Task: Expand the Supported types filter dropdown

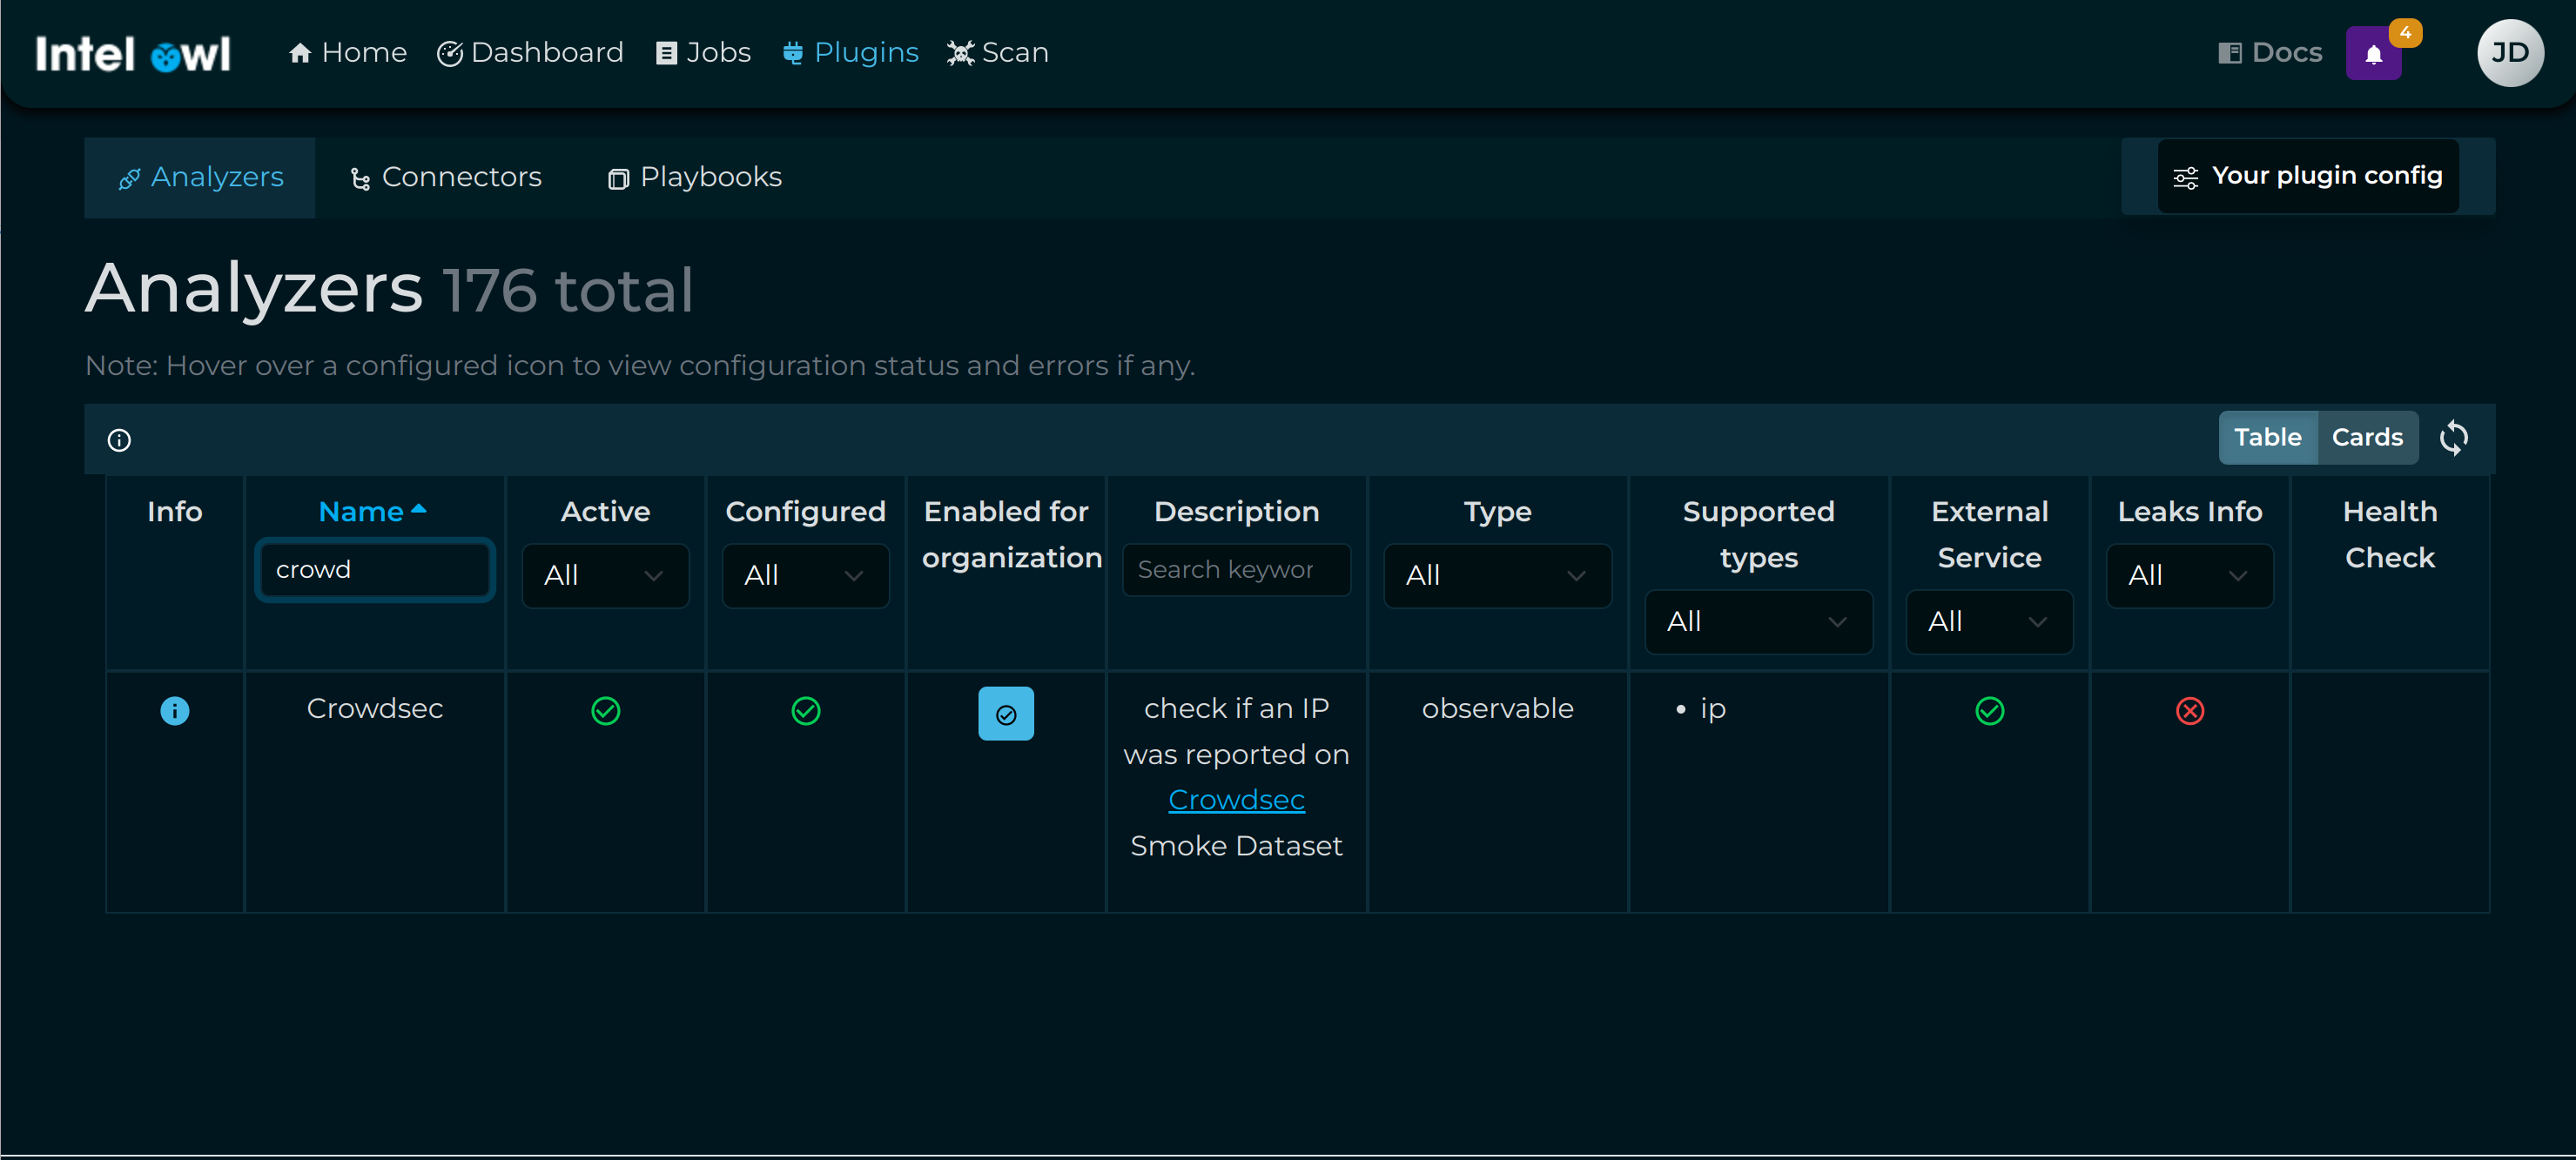Action: [1759, 621]
